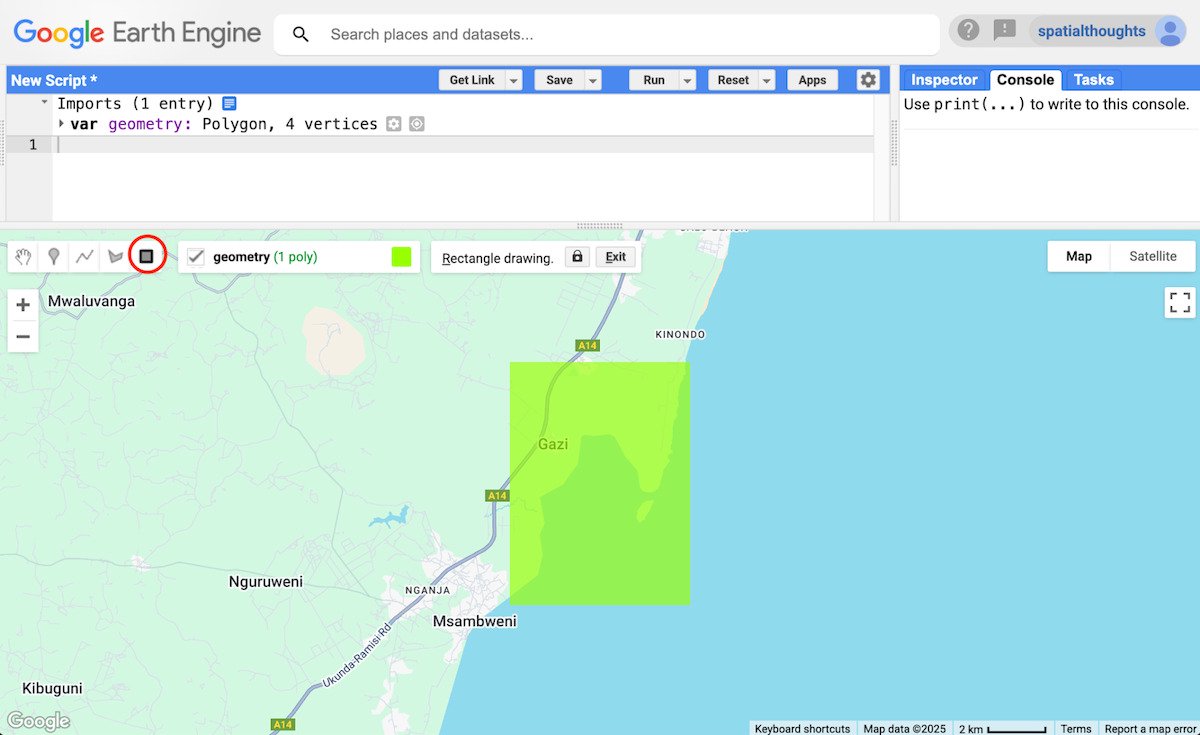The height and width of the screenshot is (735, 1200).
Task: Open the Code Editor settings gear
Action: [x=867, y=79]
